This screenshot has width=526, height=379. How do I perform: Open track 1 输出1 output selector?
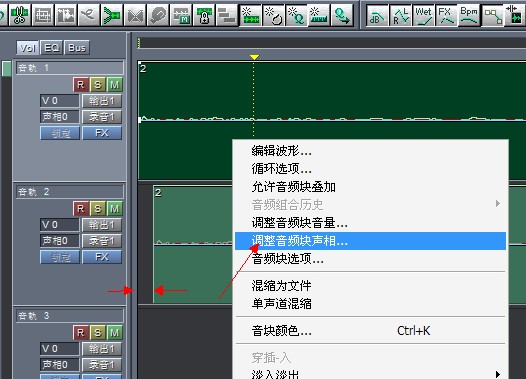click(x=102, y=101)
